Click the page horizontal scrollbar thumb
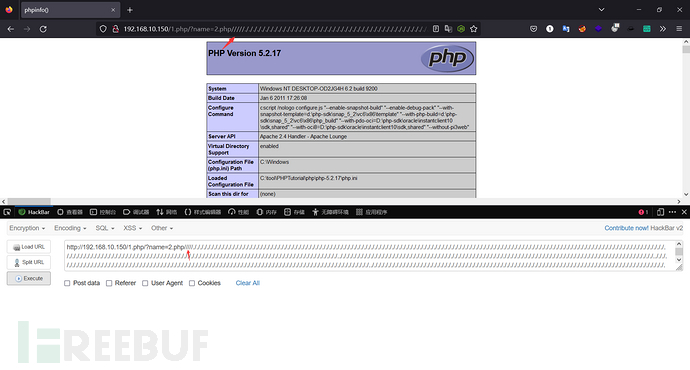This screenshot has height=370, width=690. click(x=29, y=201)
